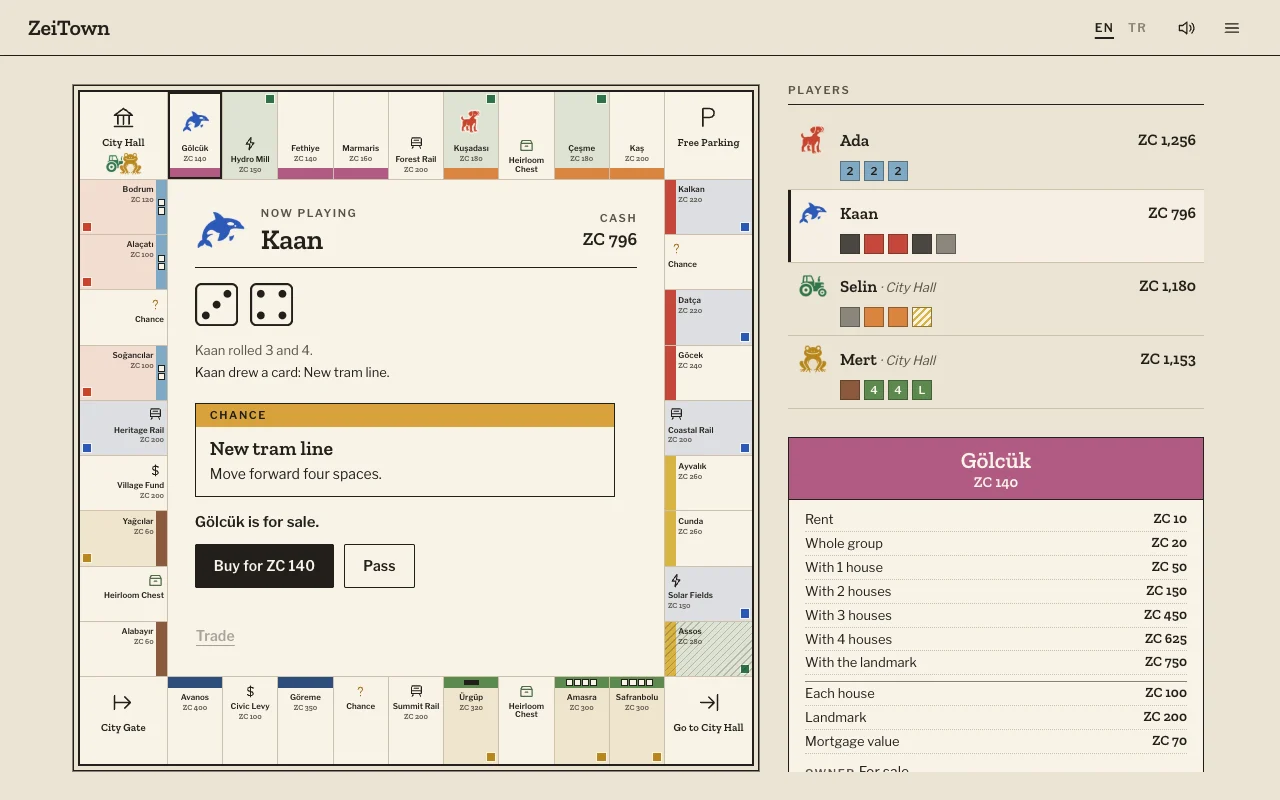Click the Coastal Rail train icon
This screenshot has height=800, width=1280.
coord(676,414)
